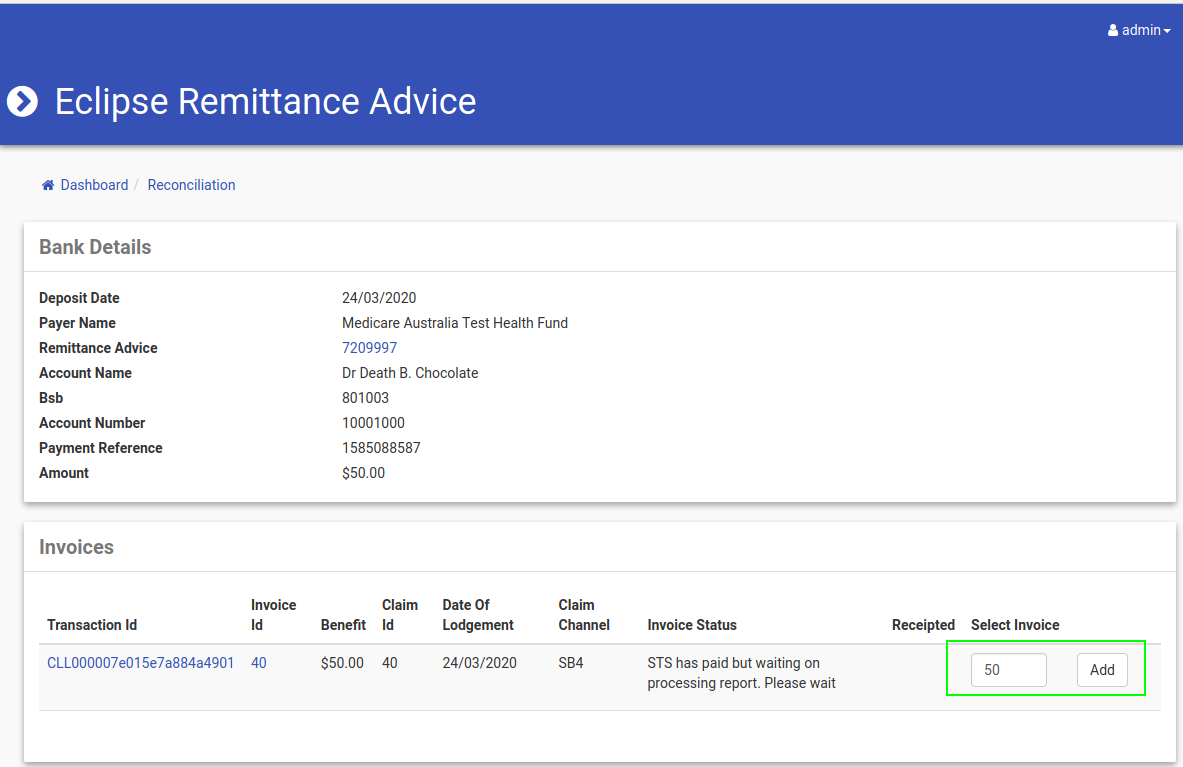Image resolution: width=1183 pixels, height=767 pixels.
Task: Click the Invoice Status column header
Action: [x=692, y=625]
